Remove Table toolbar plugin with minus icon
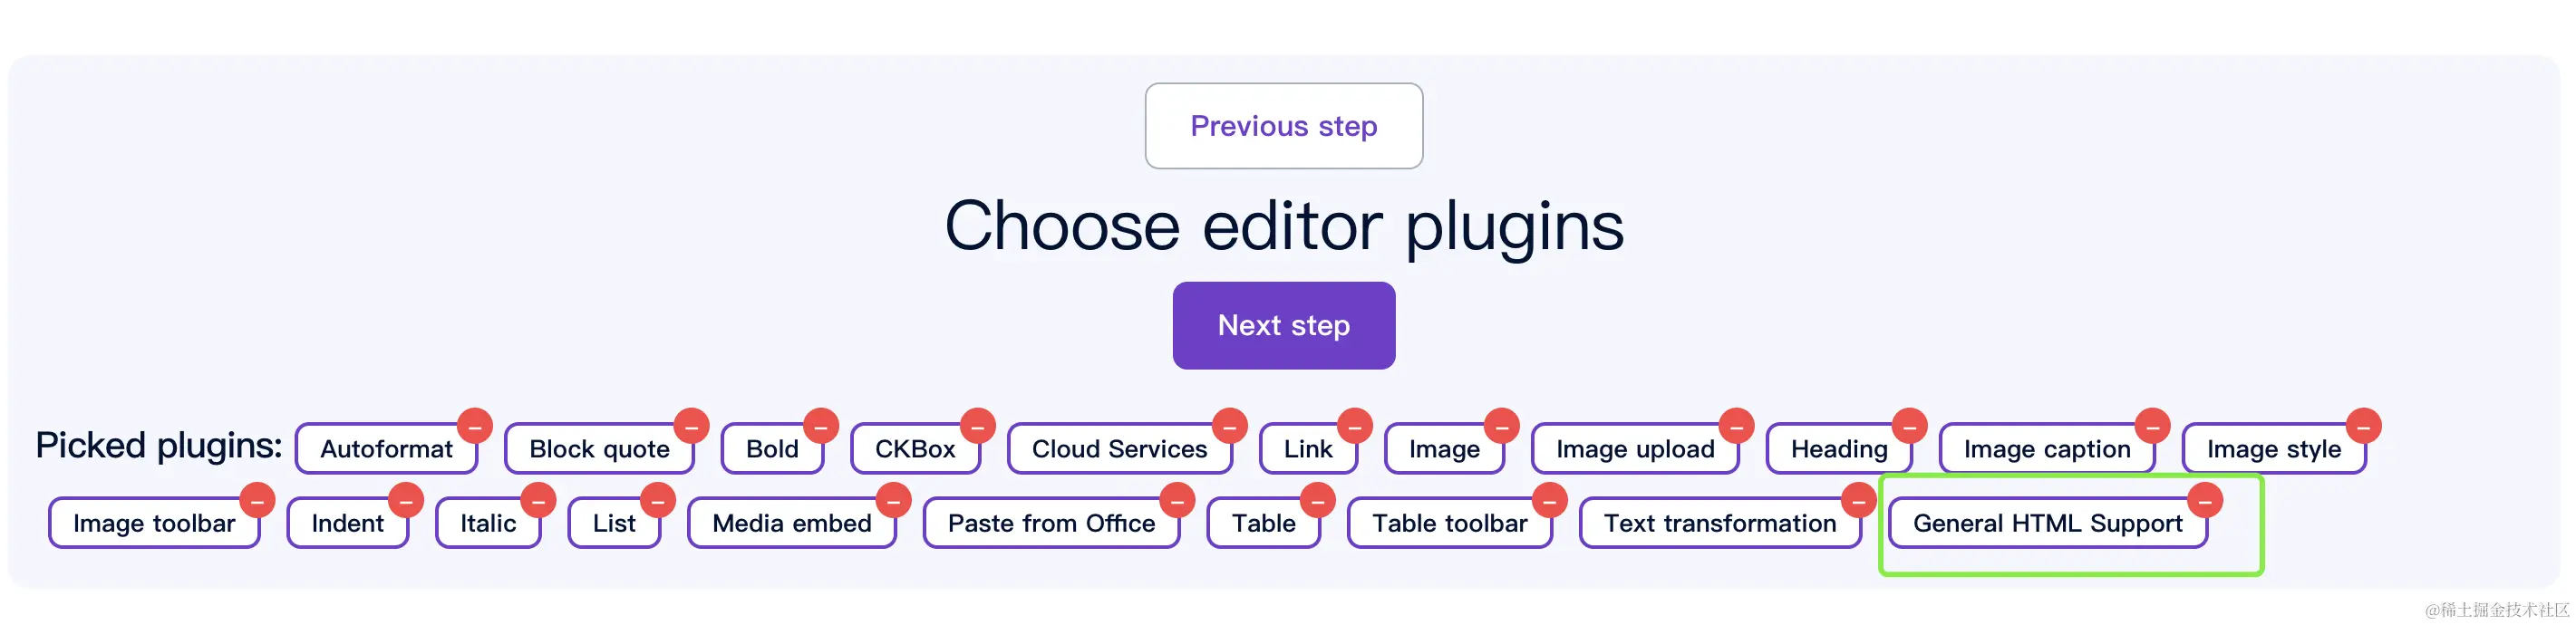 click(x=1549, y=500)
